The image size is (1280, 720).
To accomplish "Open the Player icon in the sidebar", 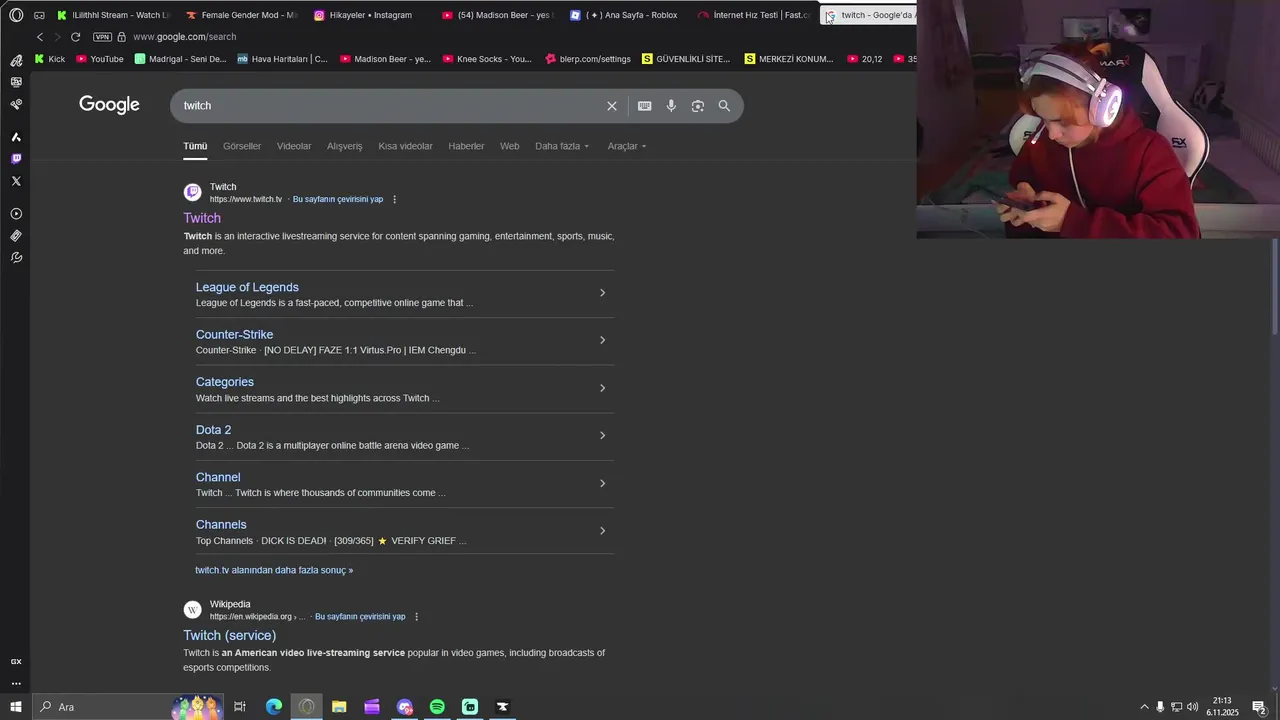I will point(16,214).
